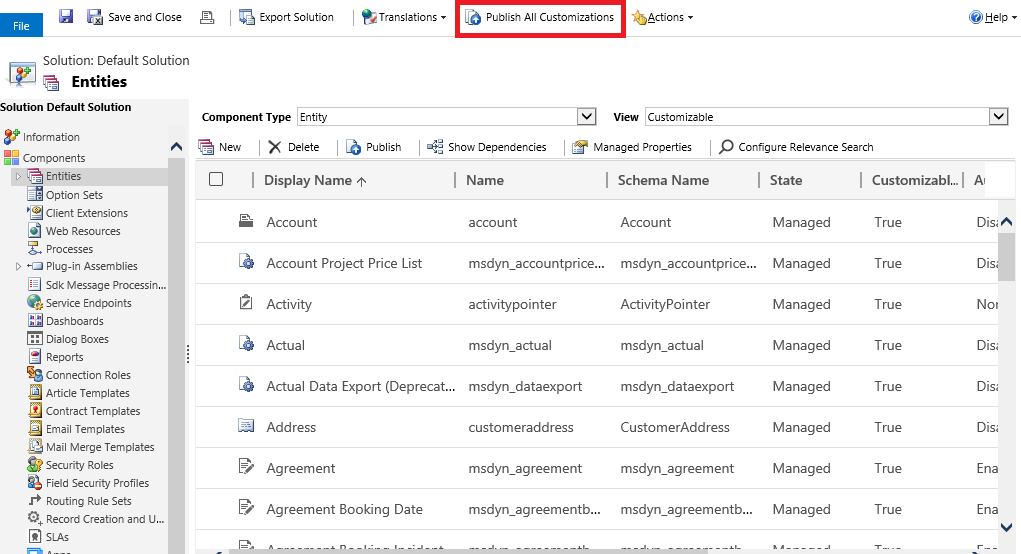Click the Web Resources icon

[35, 230]
